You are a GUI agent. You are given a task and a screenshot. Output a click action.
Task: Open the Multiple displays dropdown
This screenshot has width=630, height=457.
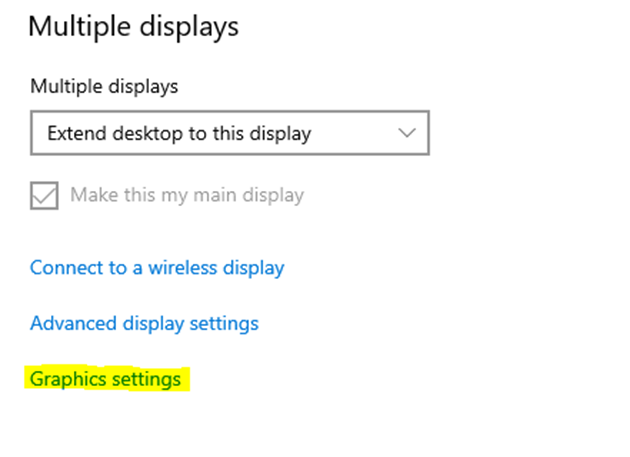tap(229, 133)
